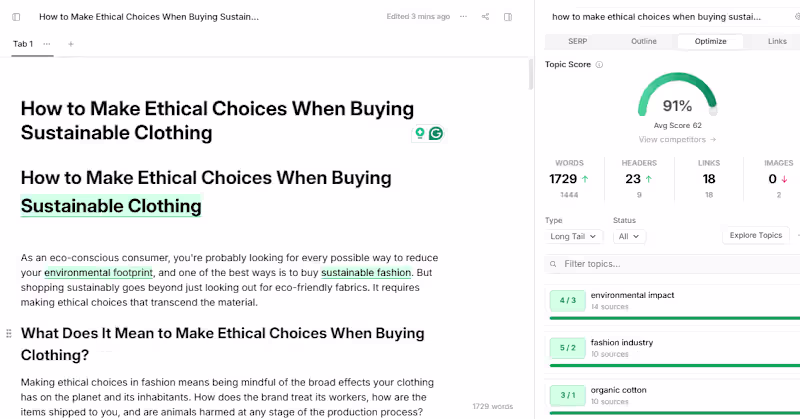
Task: Open the Links tab
Action: [x=776, y=42]
